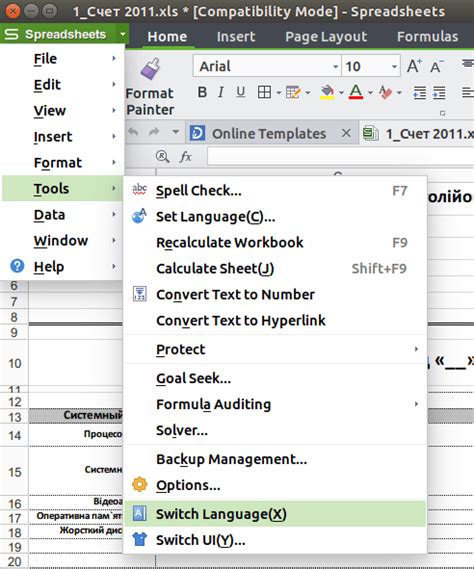Switch to the Online Templates tab
The width and height of the screenshot is (474, 569).
pos(269,134)
